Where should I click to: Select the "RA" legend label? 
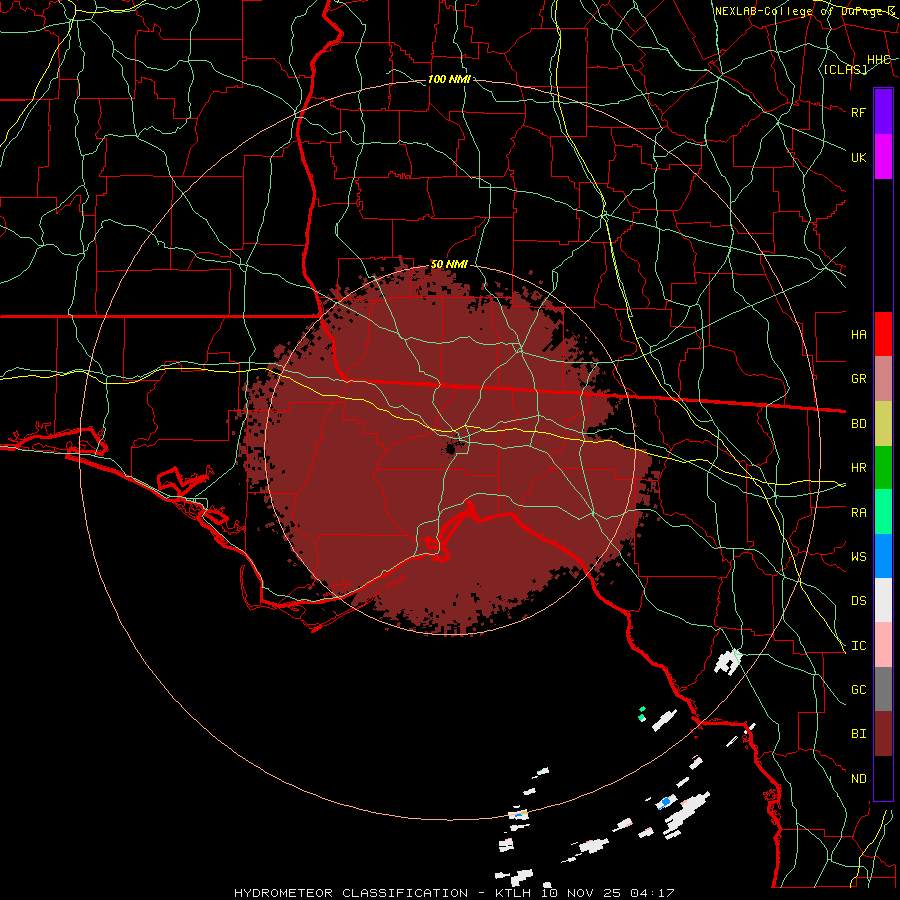[x=859, y=513]
